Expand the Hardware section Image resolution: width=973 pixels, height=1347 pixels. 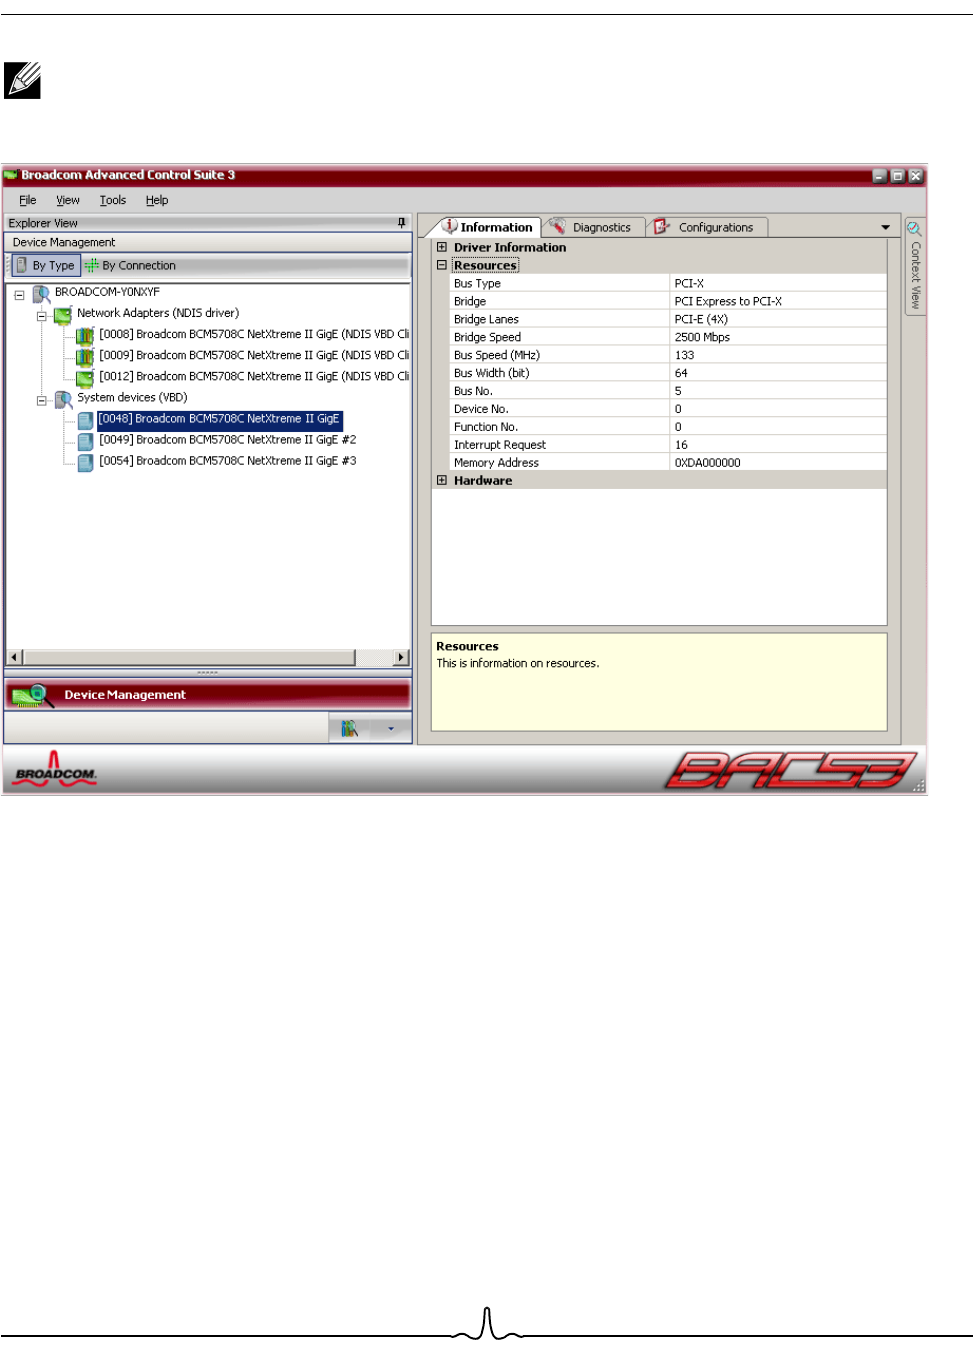(442, 480)
